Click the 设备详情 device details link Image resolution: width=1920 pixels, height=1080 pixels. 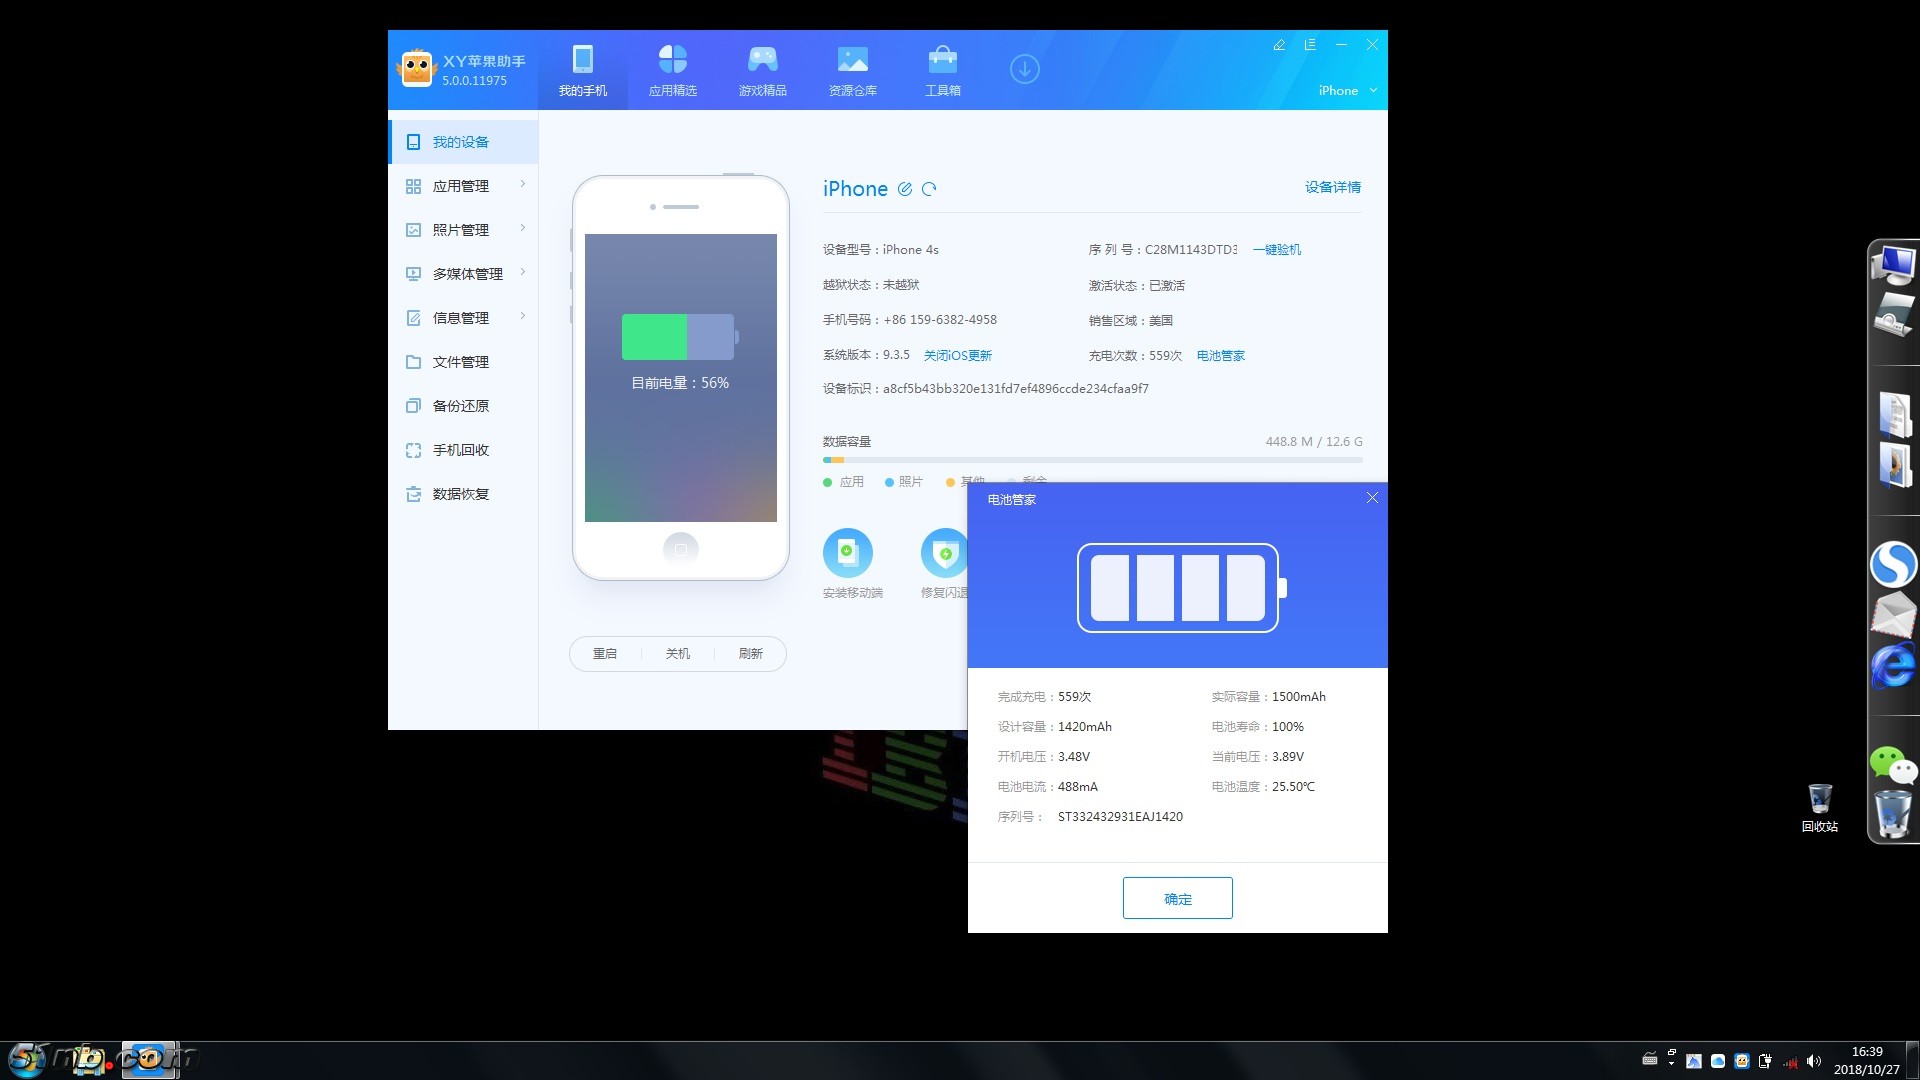(x=1332, y=187)
